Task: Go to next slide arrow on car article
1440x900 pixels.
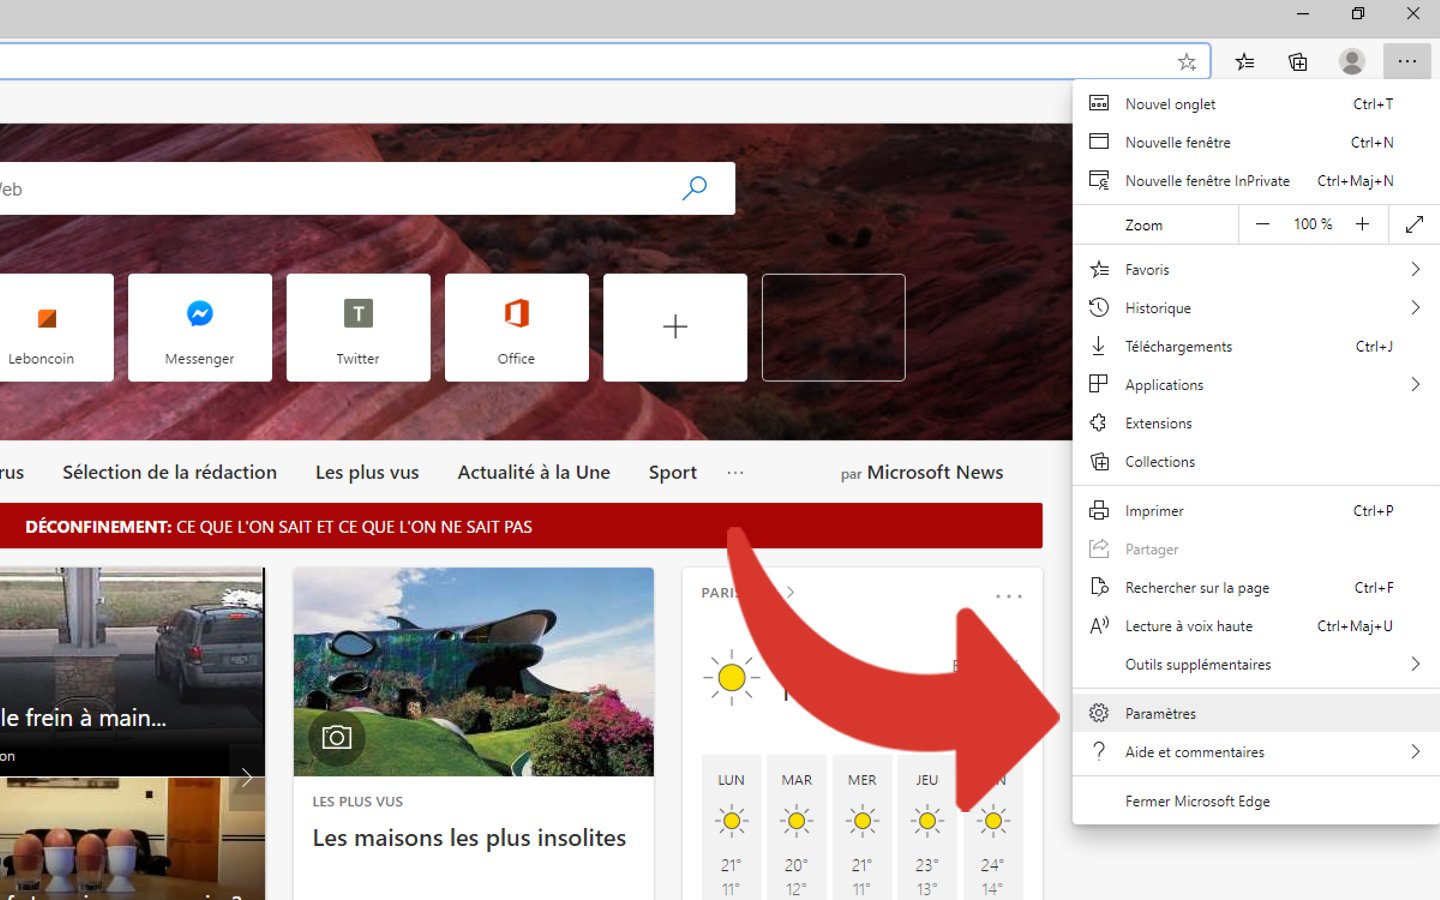Action: 247,777
